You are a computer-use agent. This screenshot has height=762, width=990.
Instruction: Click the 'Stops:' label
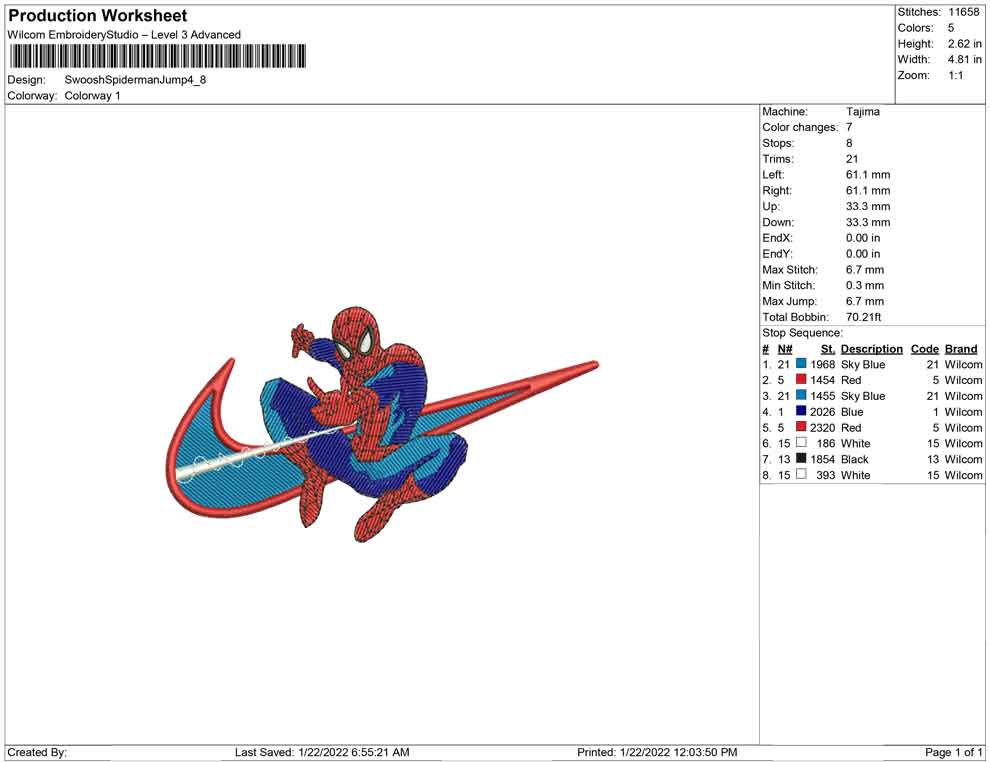[x=778, y=143]
